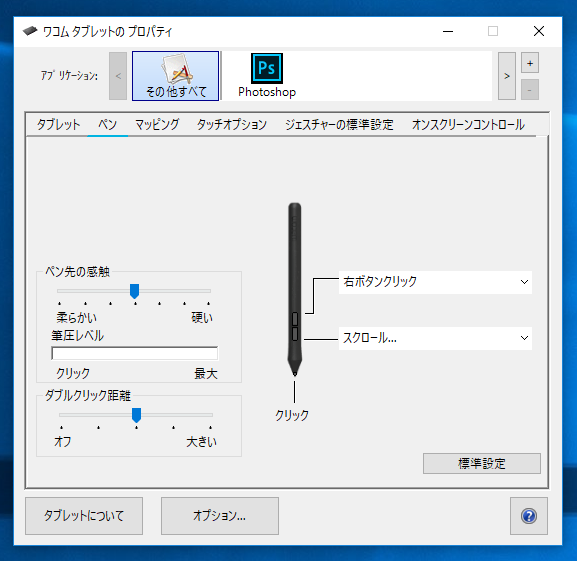Click the 筆圧レベル label
577x561 pixels.
click(78, 335)
